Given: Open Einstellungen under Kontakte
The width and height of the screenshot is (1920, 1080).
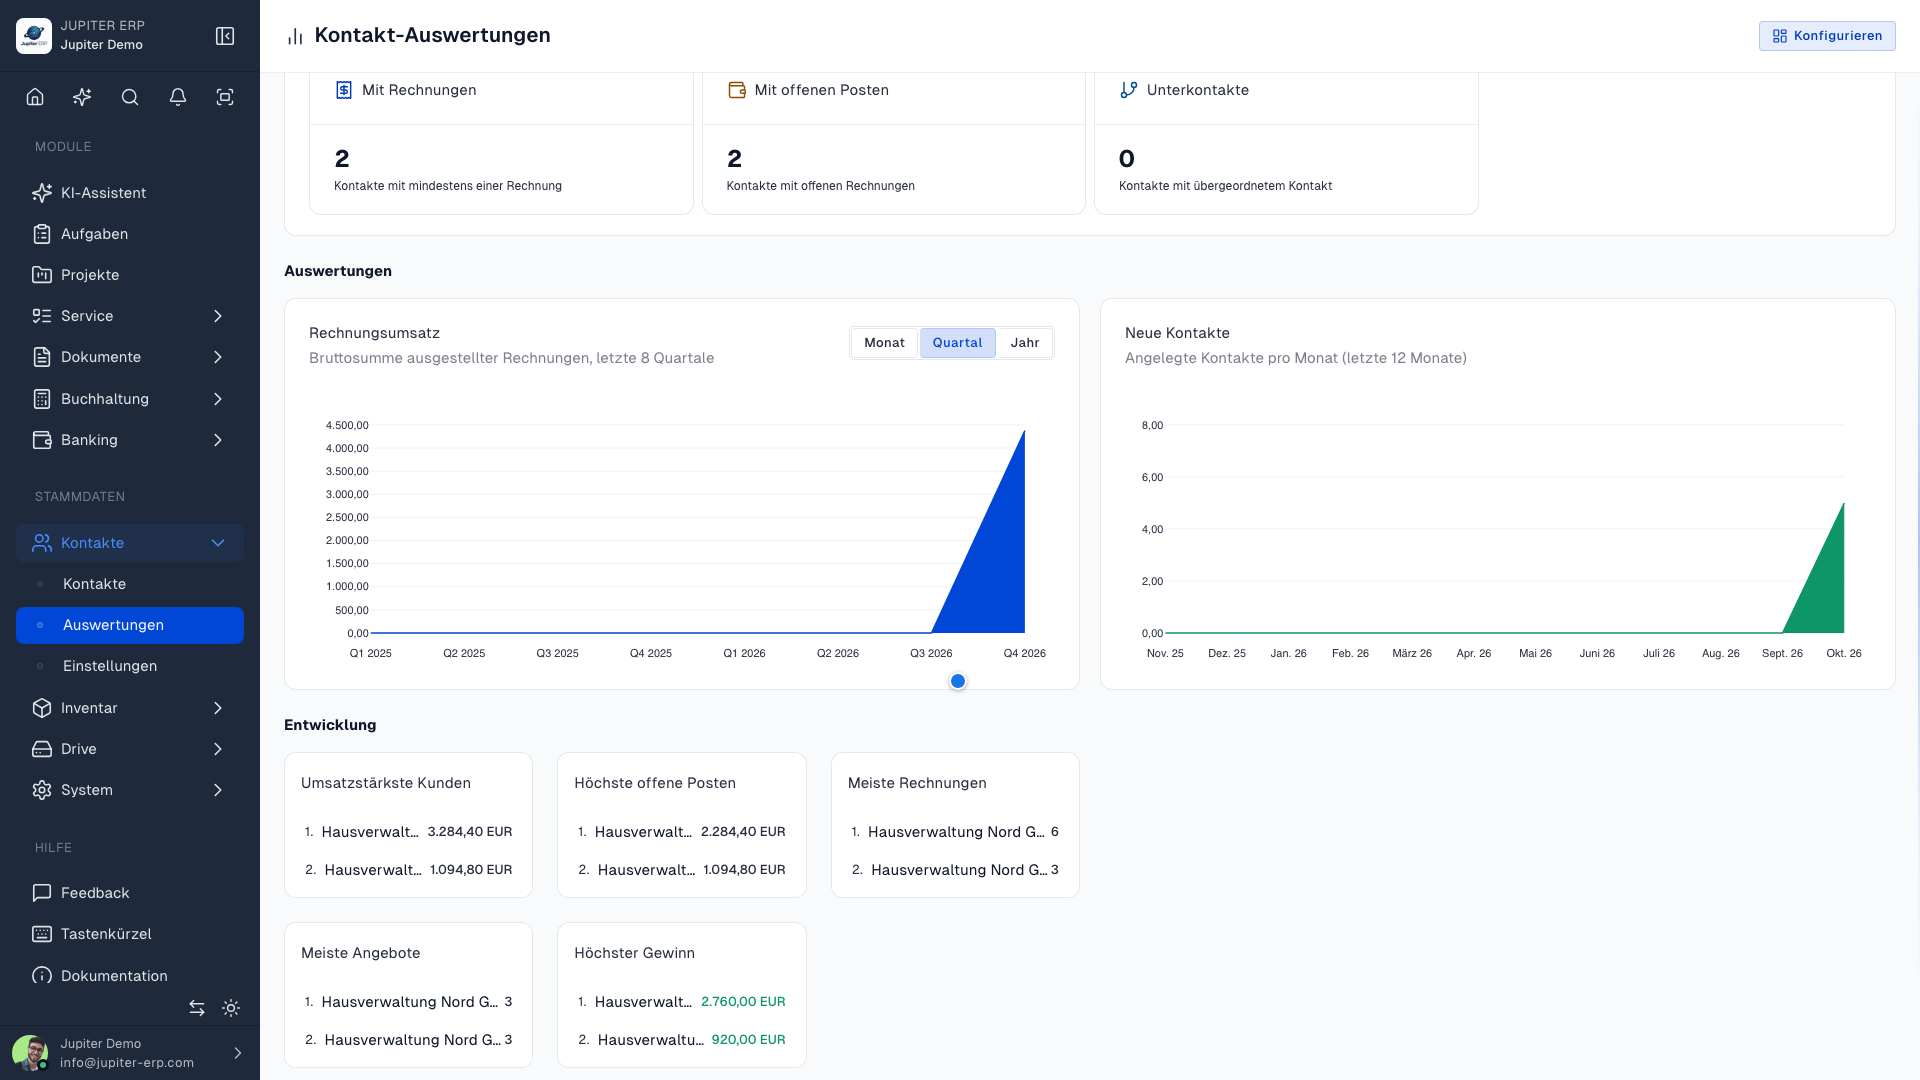Looking at the screenshot, I should 130,666.
